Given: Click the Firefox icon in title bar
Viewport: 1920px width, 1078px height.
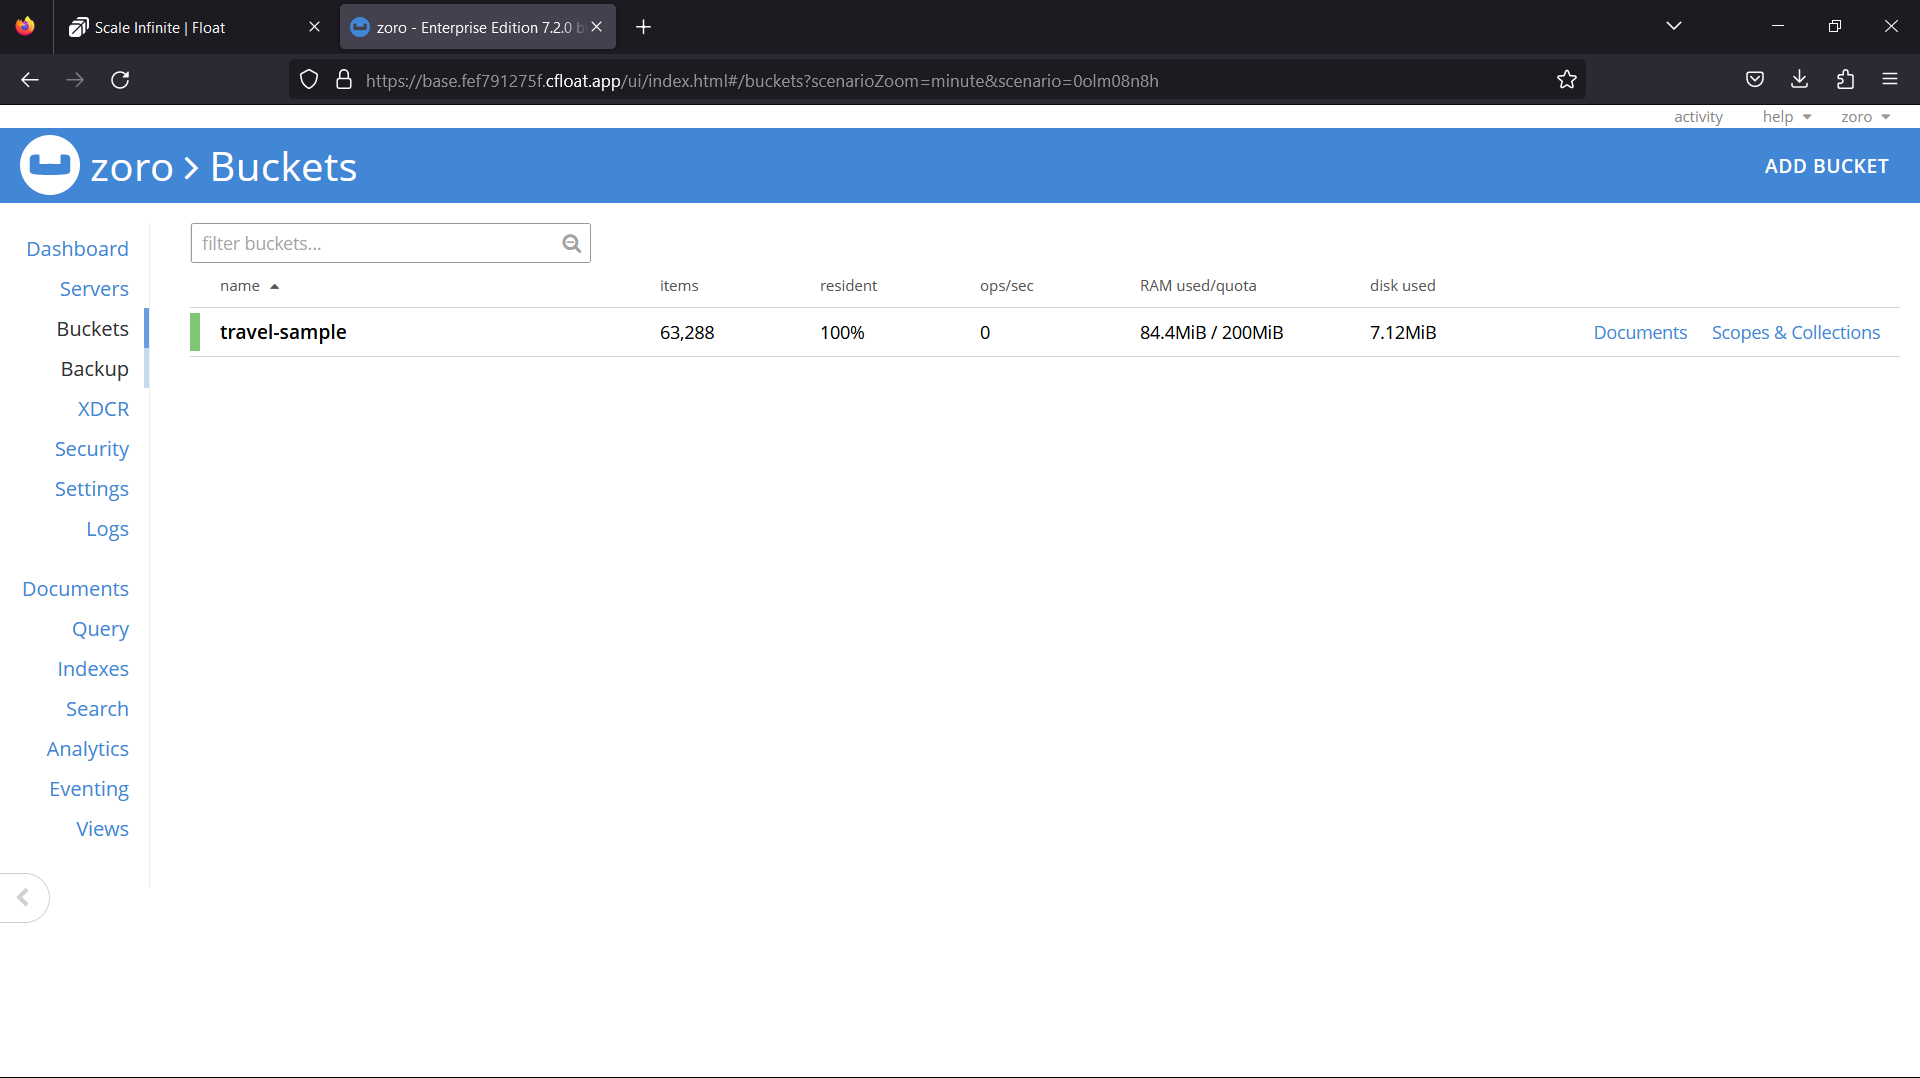Looking at the screenshot, I should (25, 26).
